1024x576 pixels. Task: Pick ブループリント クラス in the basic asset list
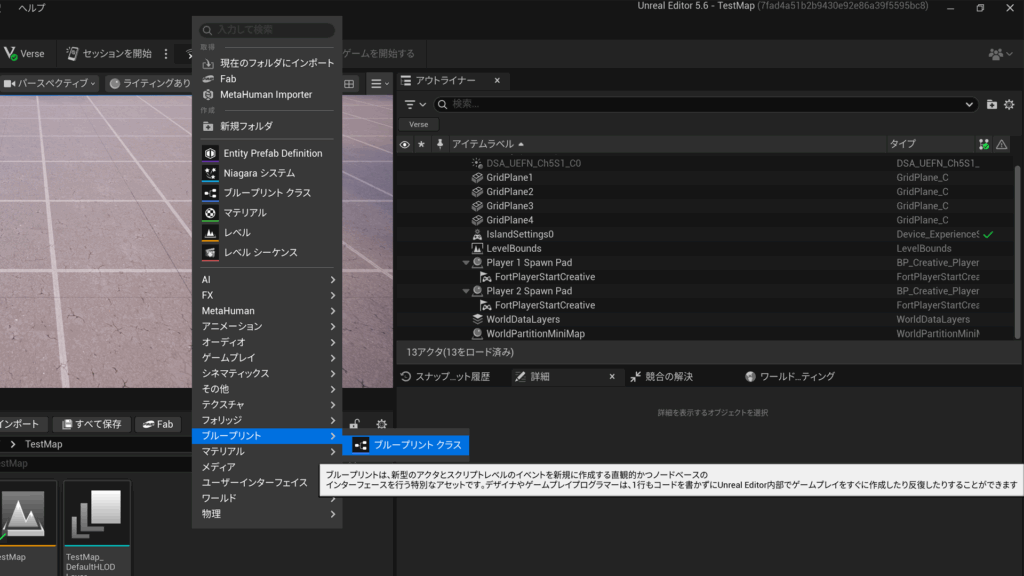point(267,193)
